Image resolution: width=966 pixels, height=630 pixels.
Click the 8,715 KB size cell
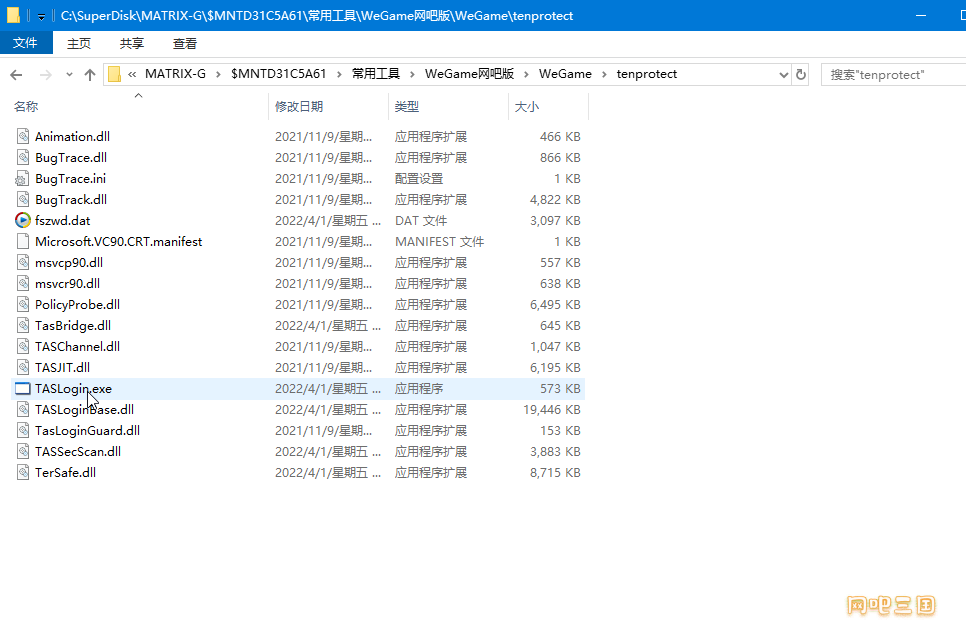pos(555,472)
